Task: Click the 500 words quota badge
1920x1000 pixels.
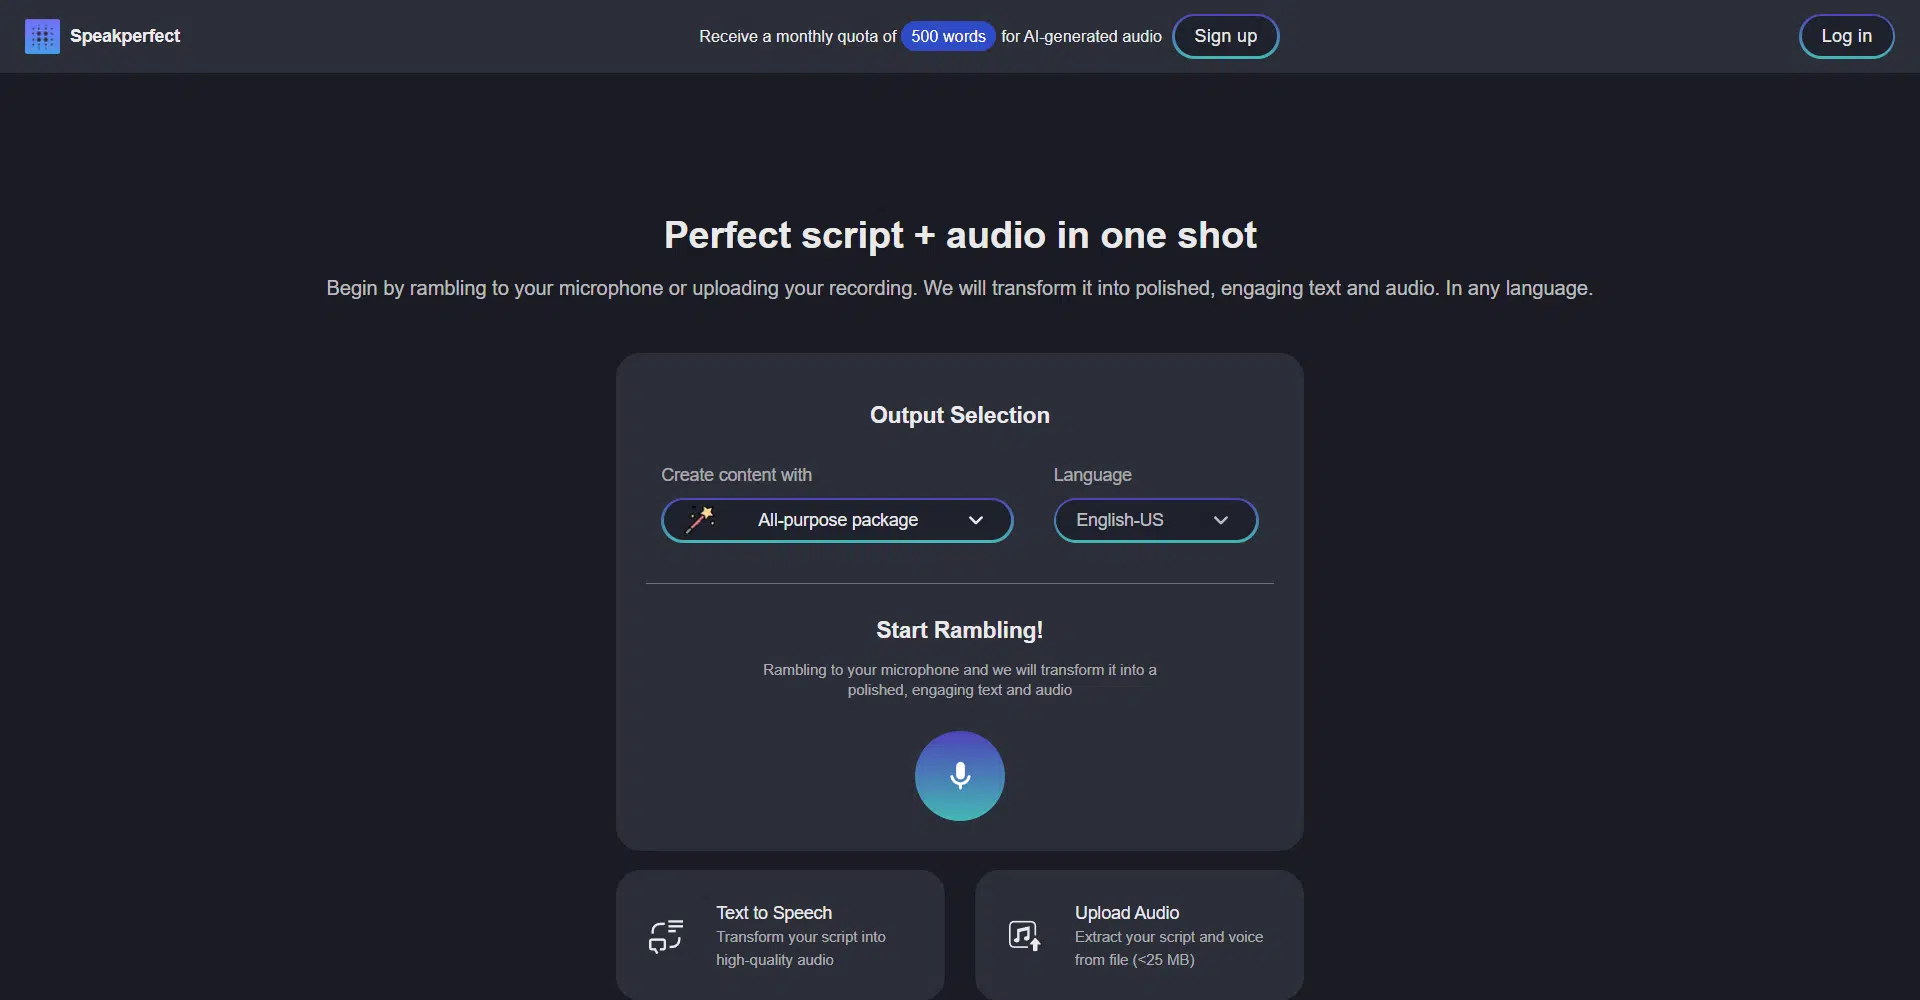Action: [x=947, y=36]
